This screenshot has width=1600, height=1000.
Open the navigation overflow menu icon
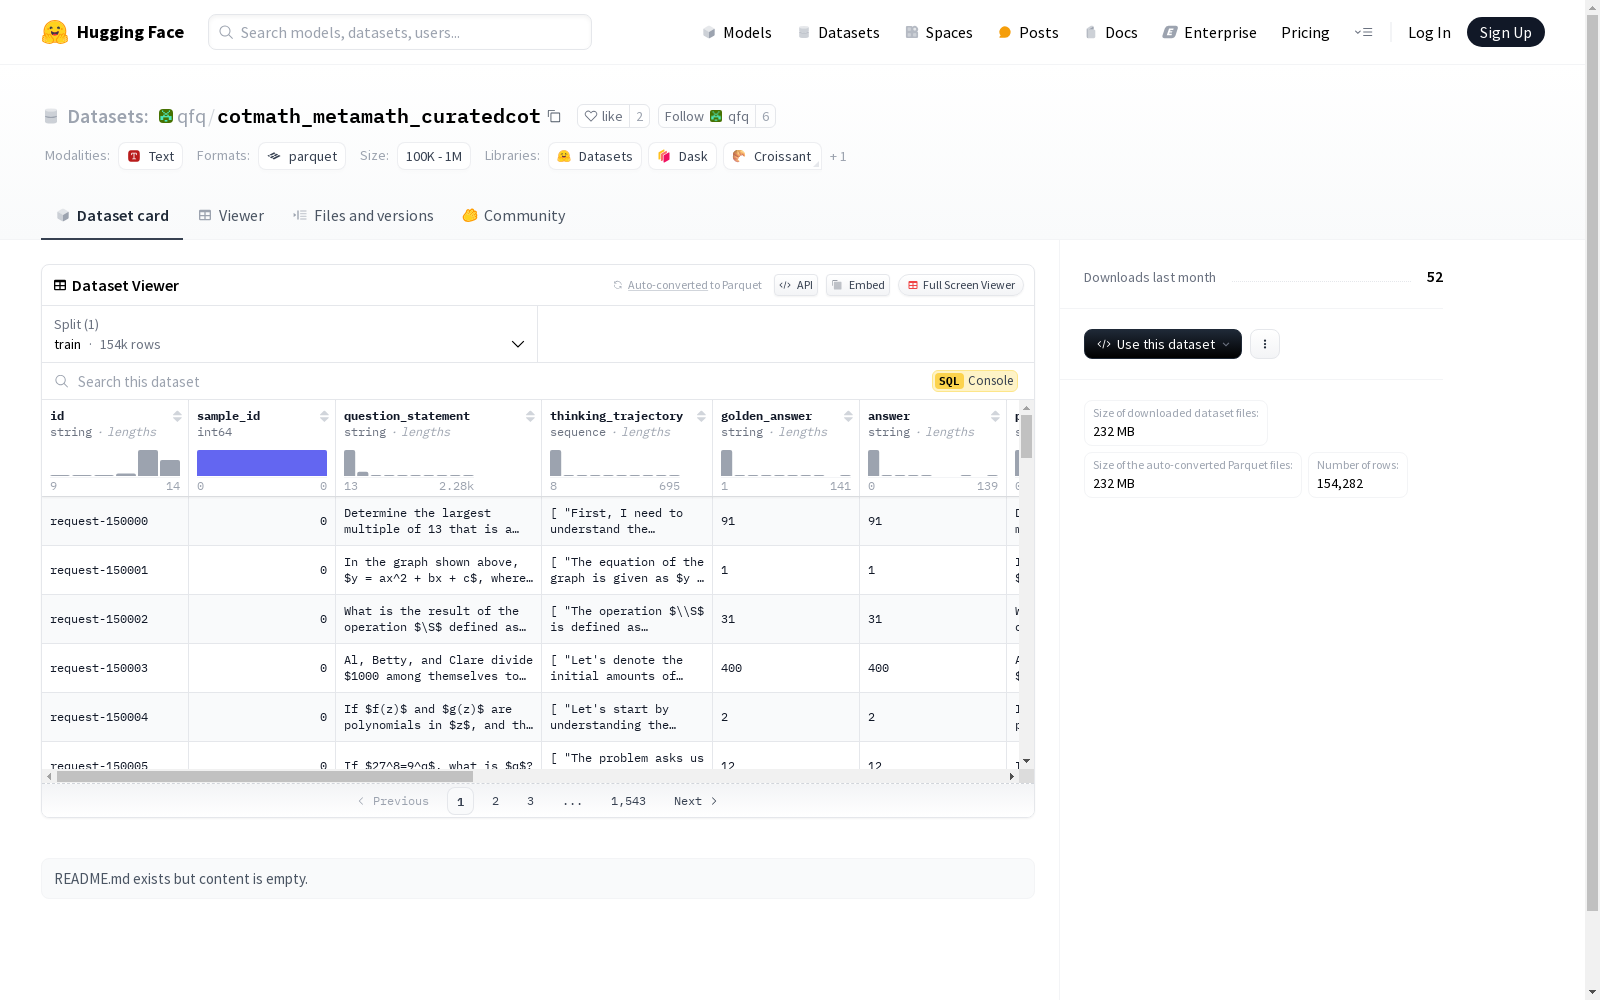[1363, 32]
